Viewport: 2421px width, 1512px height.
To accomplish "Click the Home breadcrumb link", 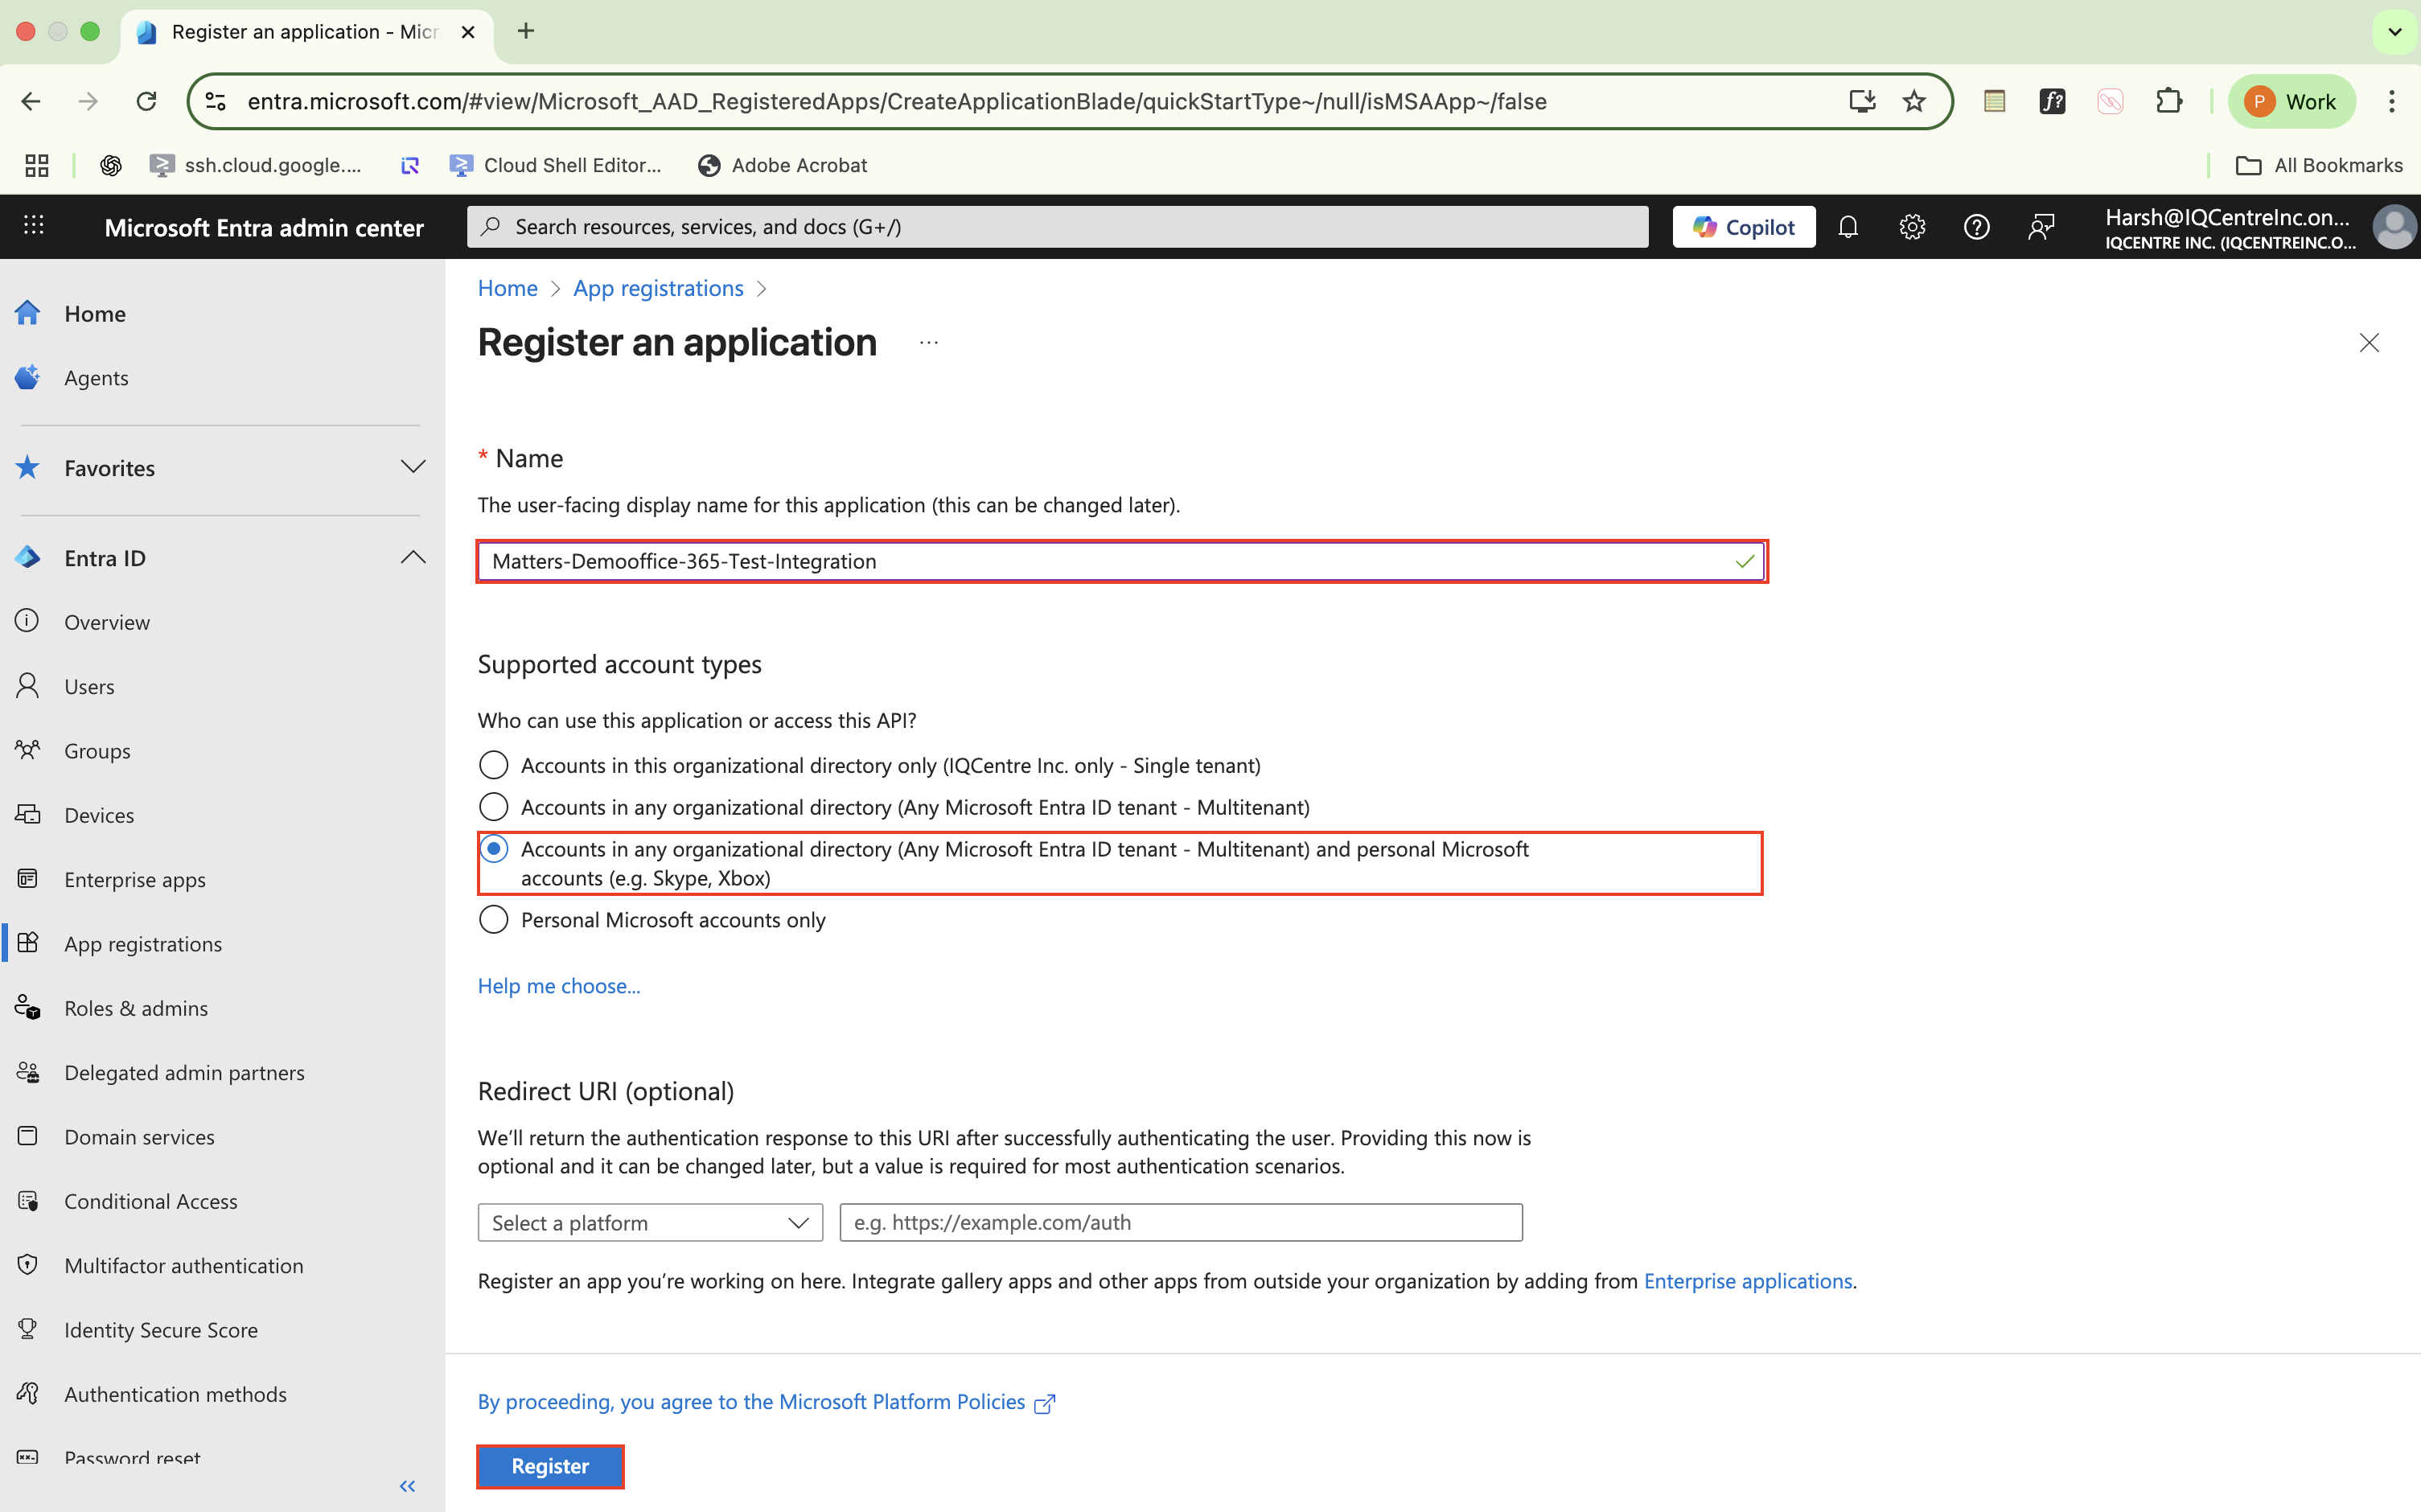I will tap(507, 288).
